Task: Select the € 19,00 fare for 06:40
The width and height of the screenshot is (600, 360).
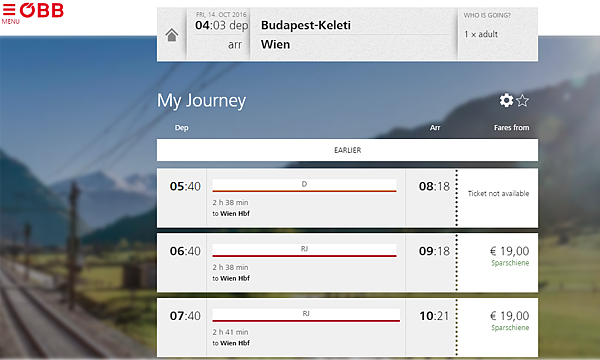Action: point(510,251)
